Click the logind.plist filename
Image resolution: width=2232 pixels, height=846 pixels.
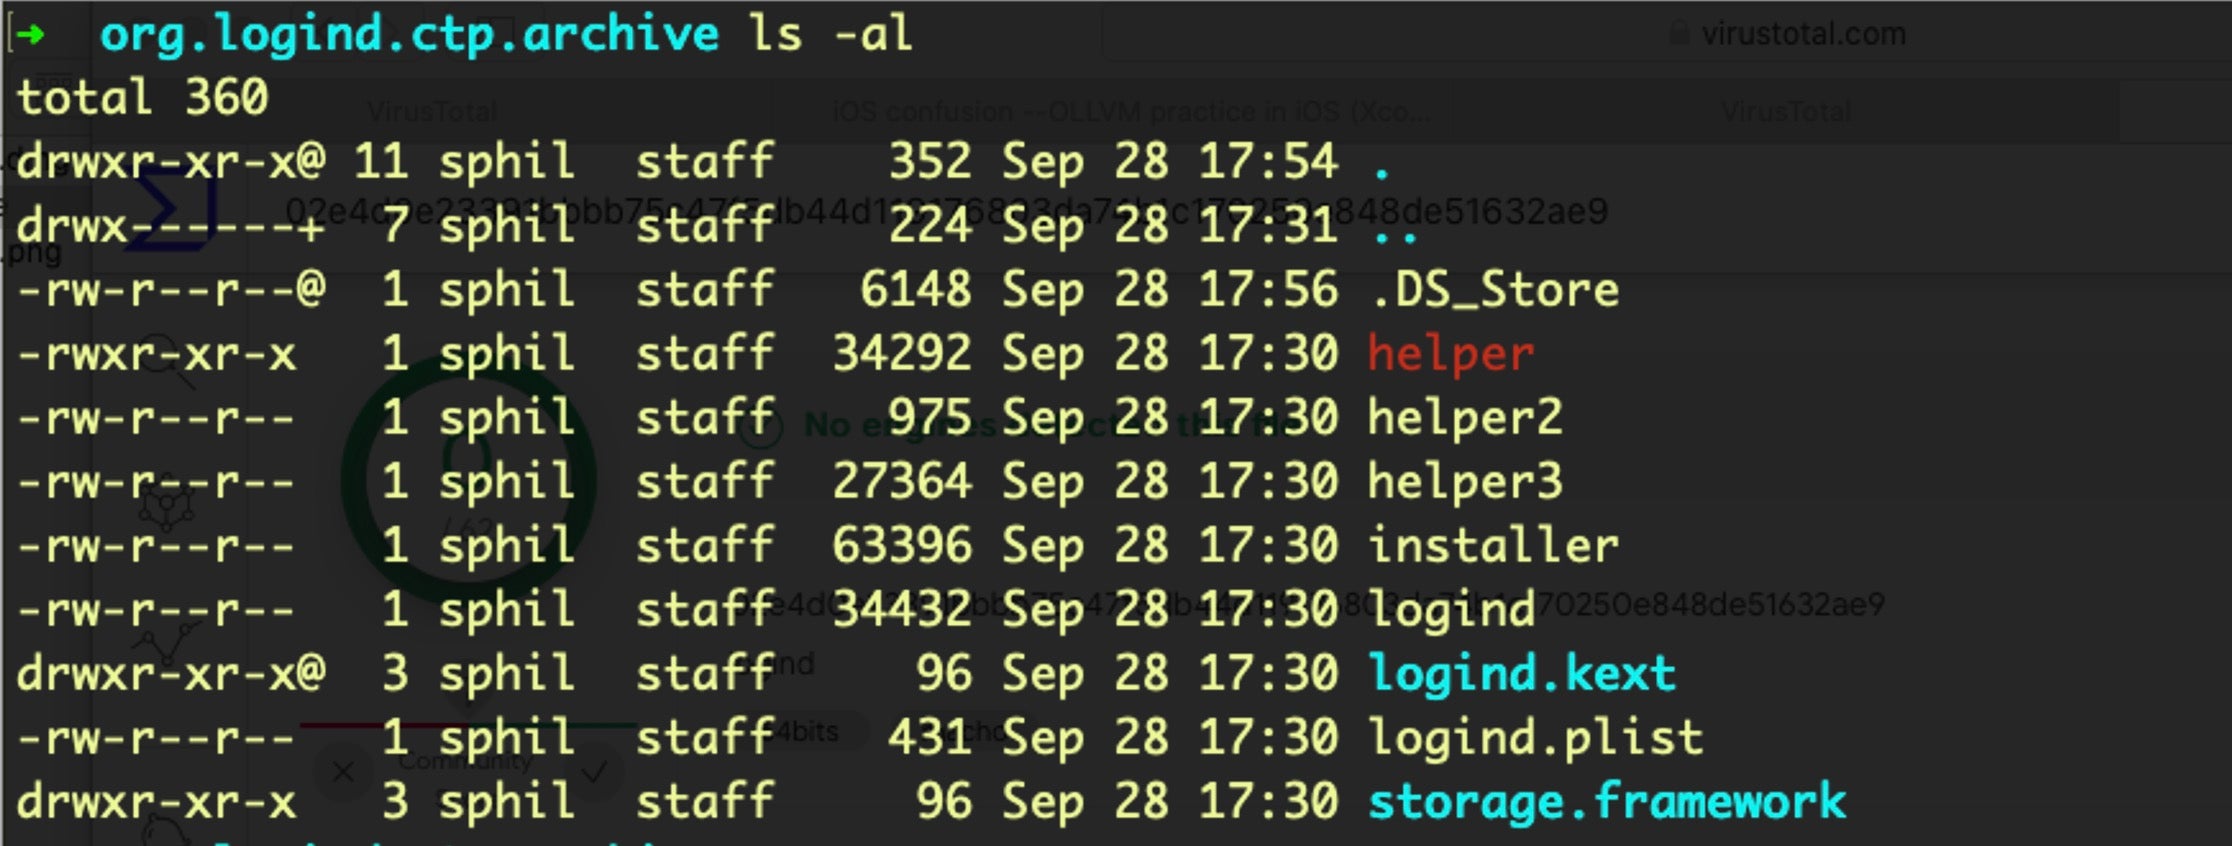click(1535, 738)
